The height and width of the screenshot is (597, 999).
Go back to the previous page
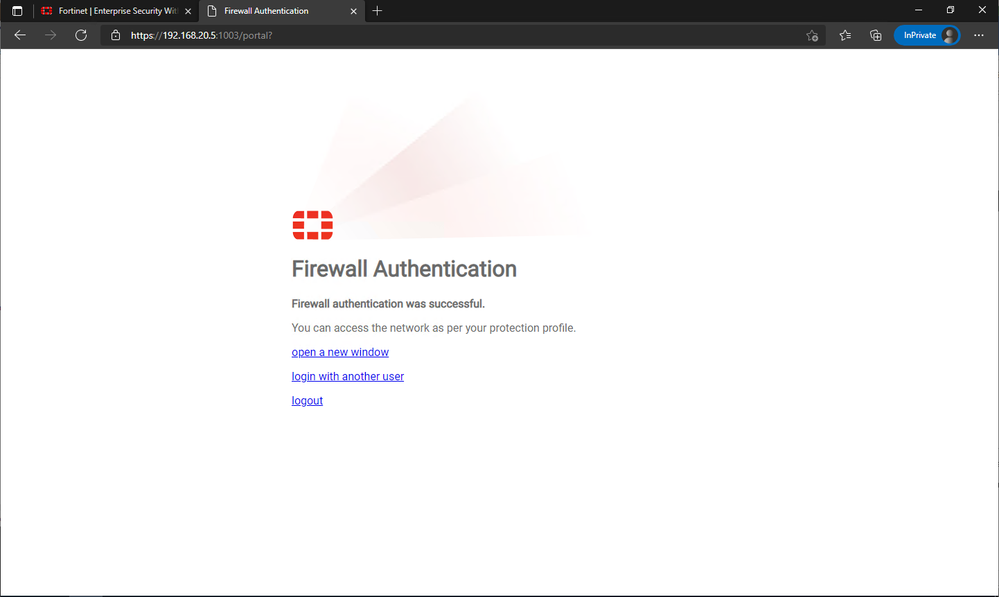(x=20, y=35)
